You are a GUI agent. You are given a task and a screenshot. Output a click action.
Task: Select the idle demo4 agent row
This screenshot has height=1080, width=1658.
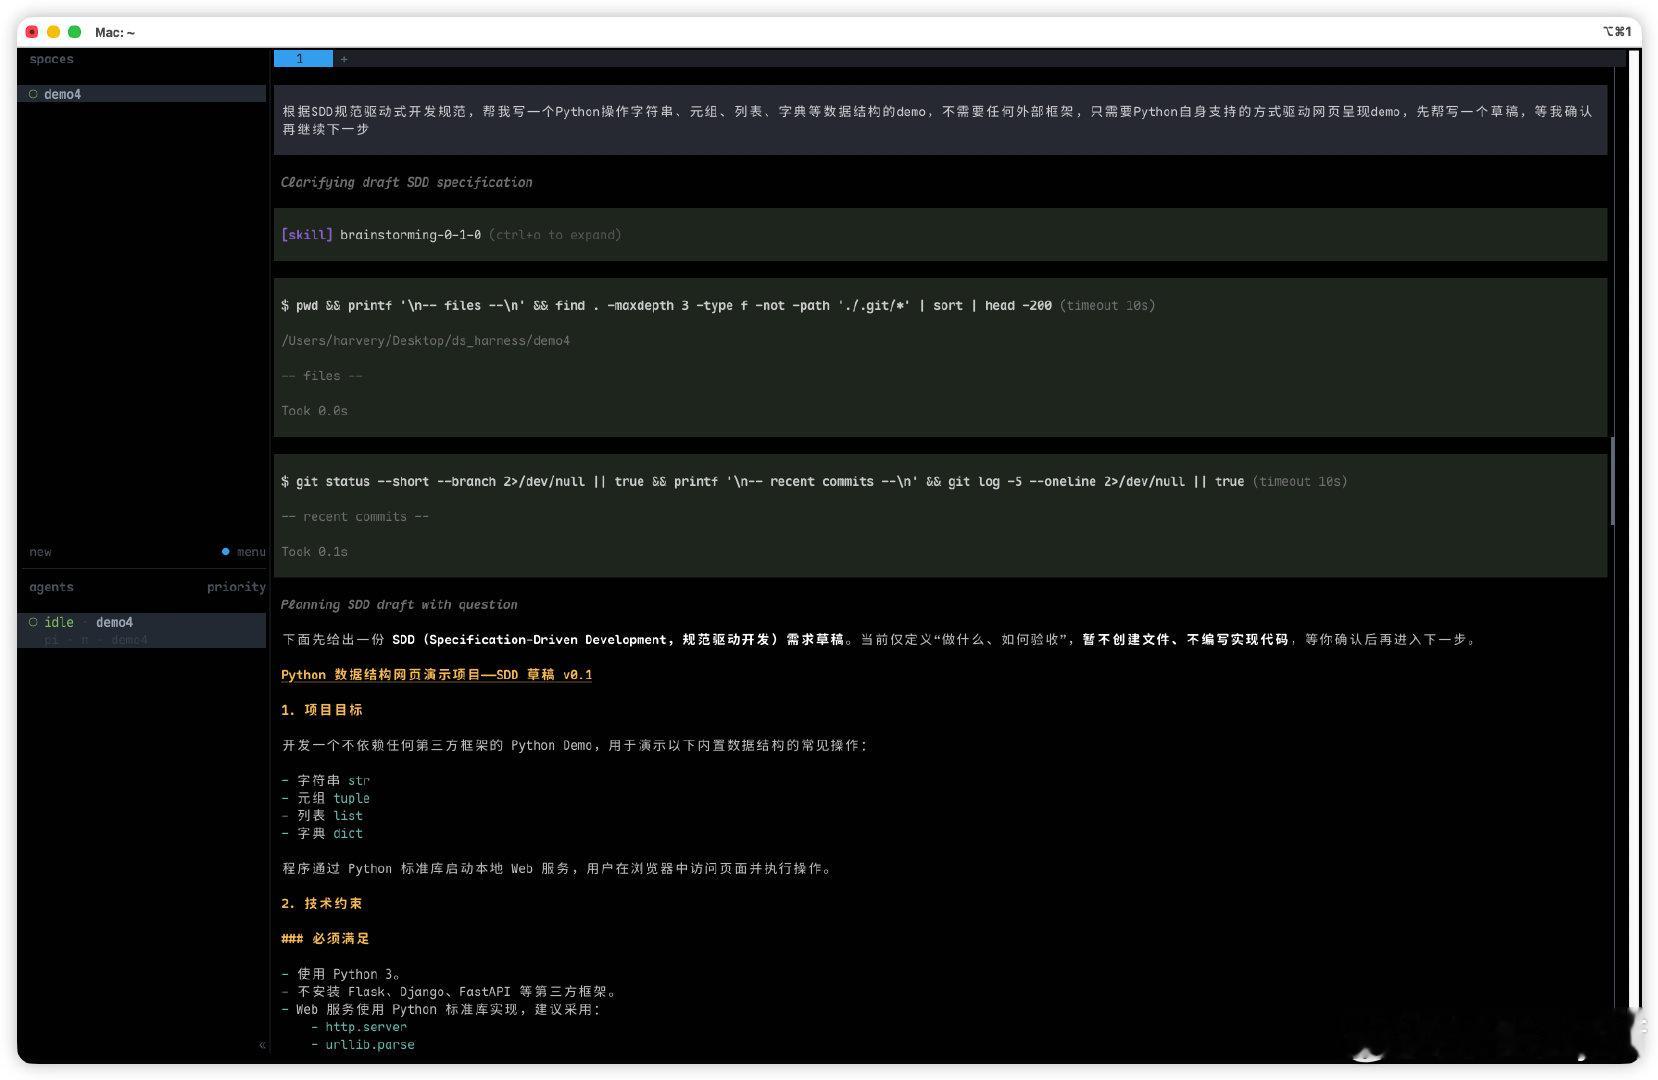coord(141,630)
